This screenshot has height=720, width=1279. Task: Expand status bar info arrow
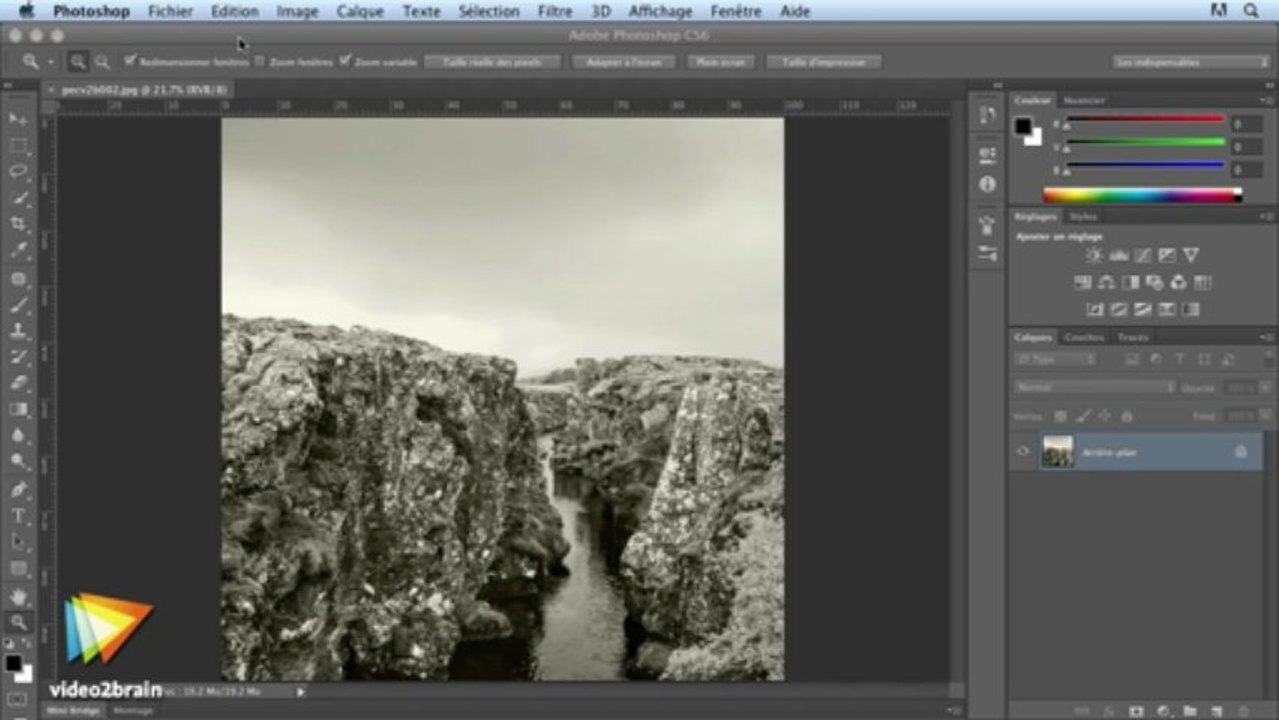[x=300, y=691]
